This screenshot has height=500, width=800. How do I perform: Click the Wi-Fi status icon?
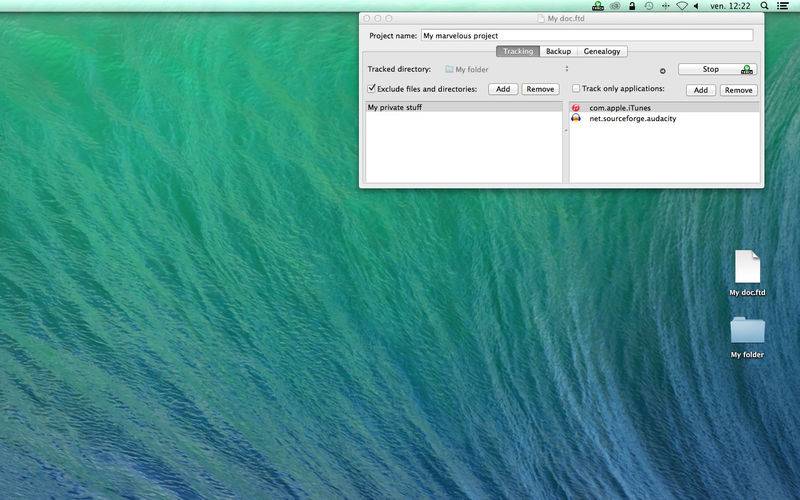click(682, 6)
